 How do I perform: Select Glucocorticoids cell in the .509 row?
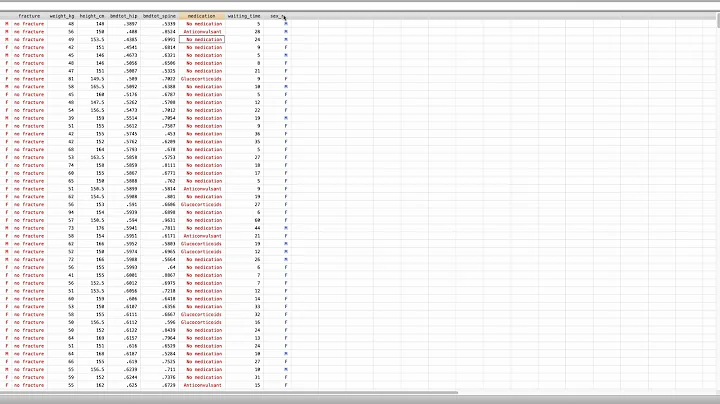point(202,79)
